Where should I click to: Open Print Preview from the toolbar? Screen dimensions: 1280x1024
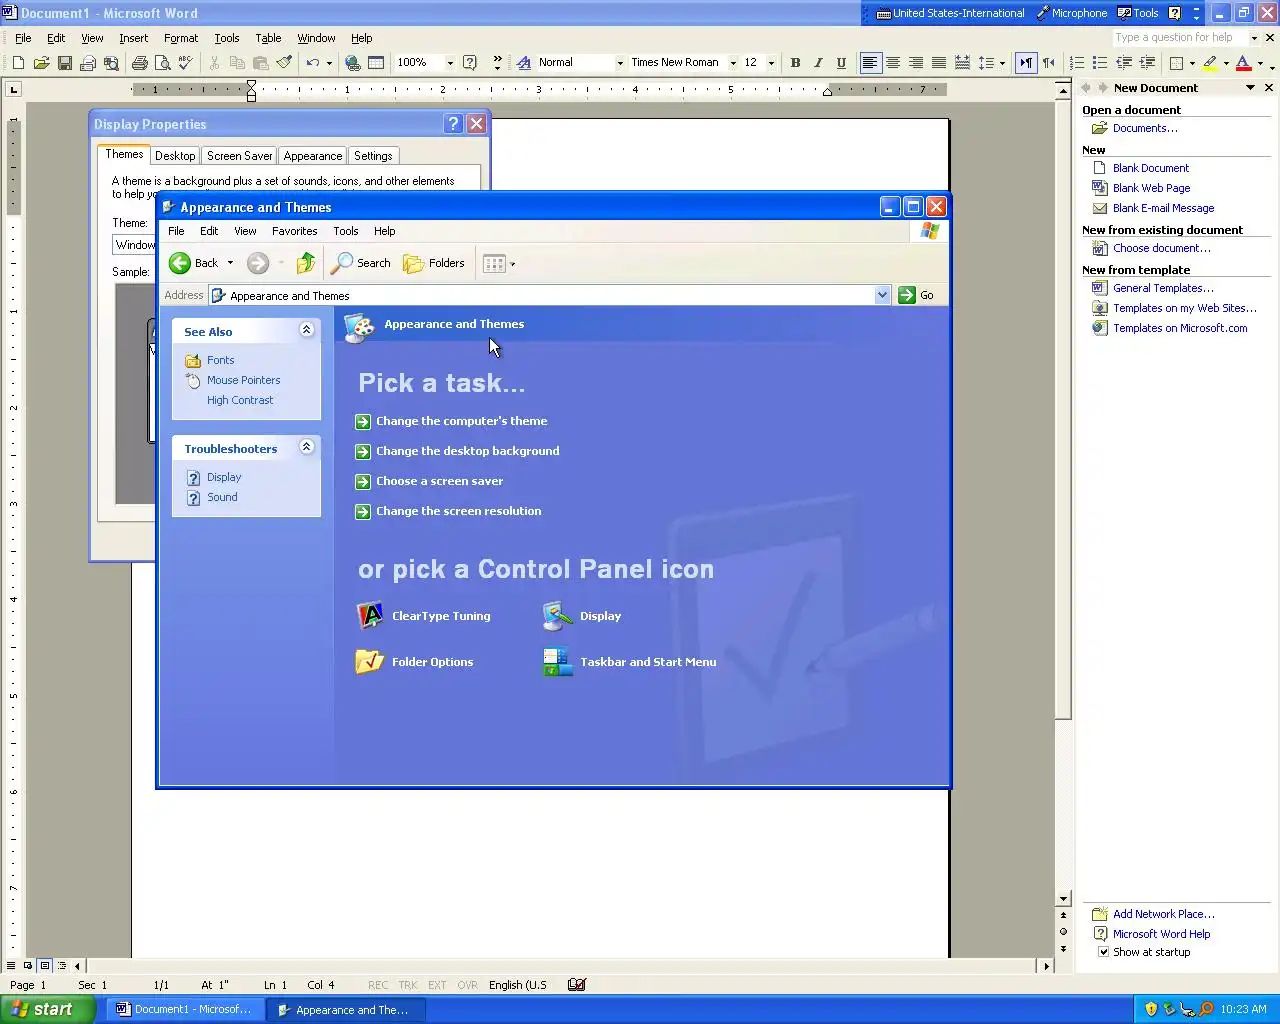[162, 63]
